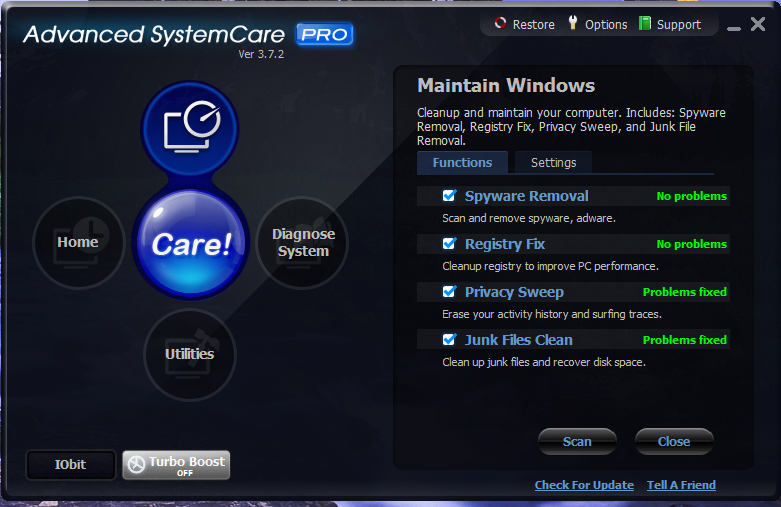Viewport: 781px width, 507px height.
Task: Uncheck Spyware Removal checkbox
Action: coord(449,196)
